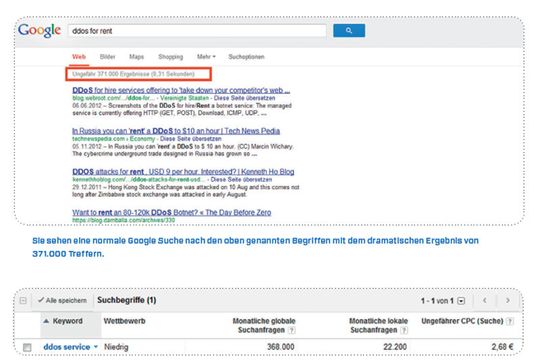This screenshot has width=540, height=362.
Task: Click the Suchbegriffe (1) heading
Action: (x=127, y=300)
